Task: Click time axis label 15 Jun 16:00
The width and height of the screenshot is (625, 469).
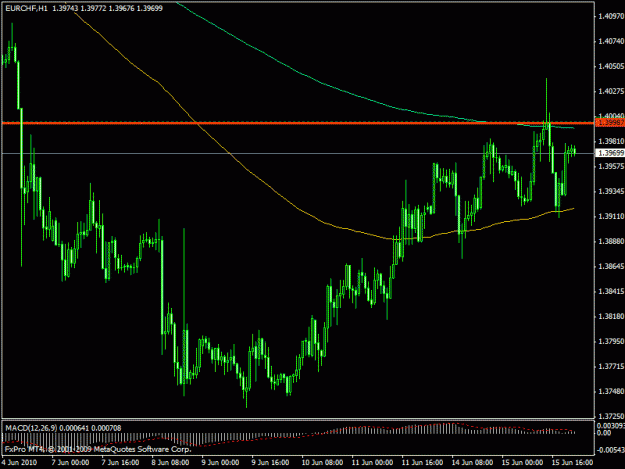Action: pyautogui.click(x=572, y=463)
